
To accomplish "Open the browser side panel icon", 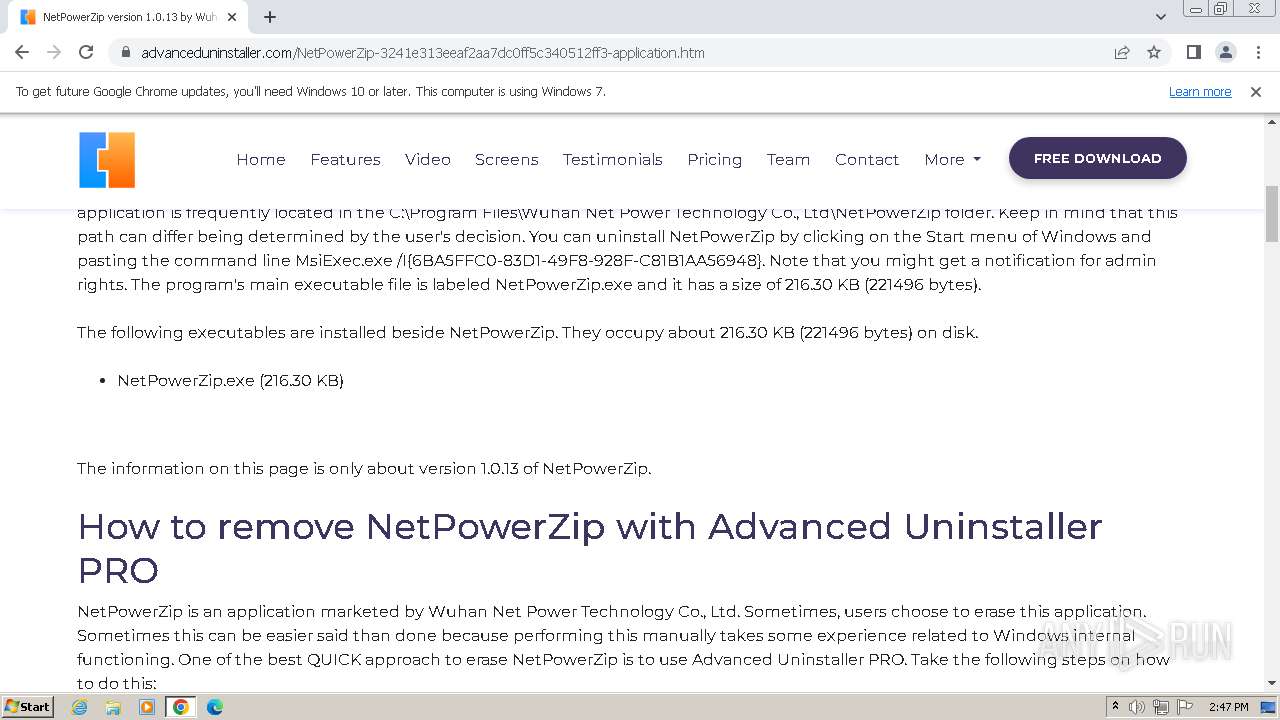I will click(1194, 52).
